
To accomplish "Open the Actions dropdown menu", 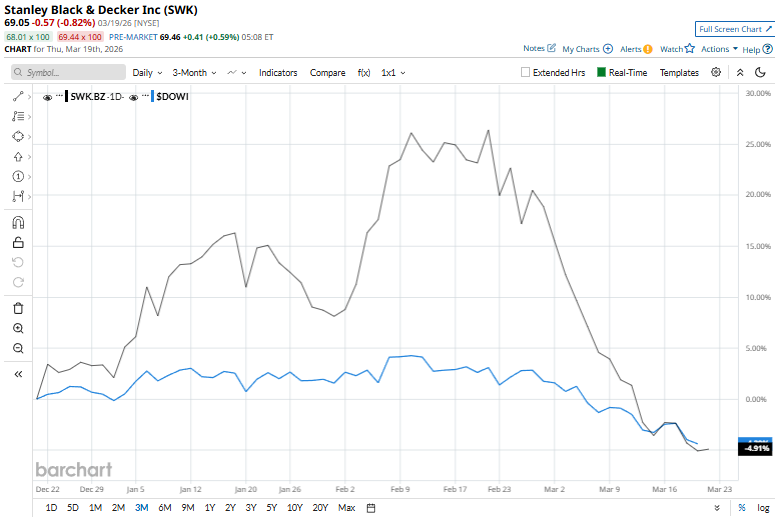I will [720, 49].
